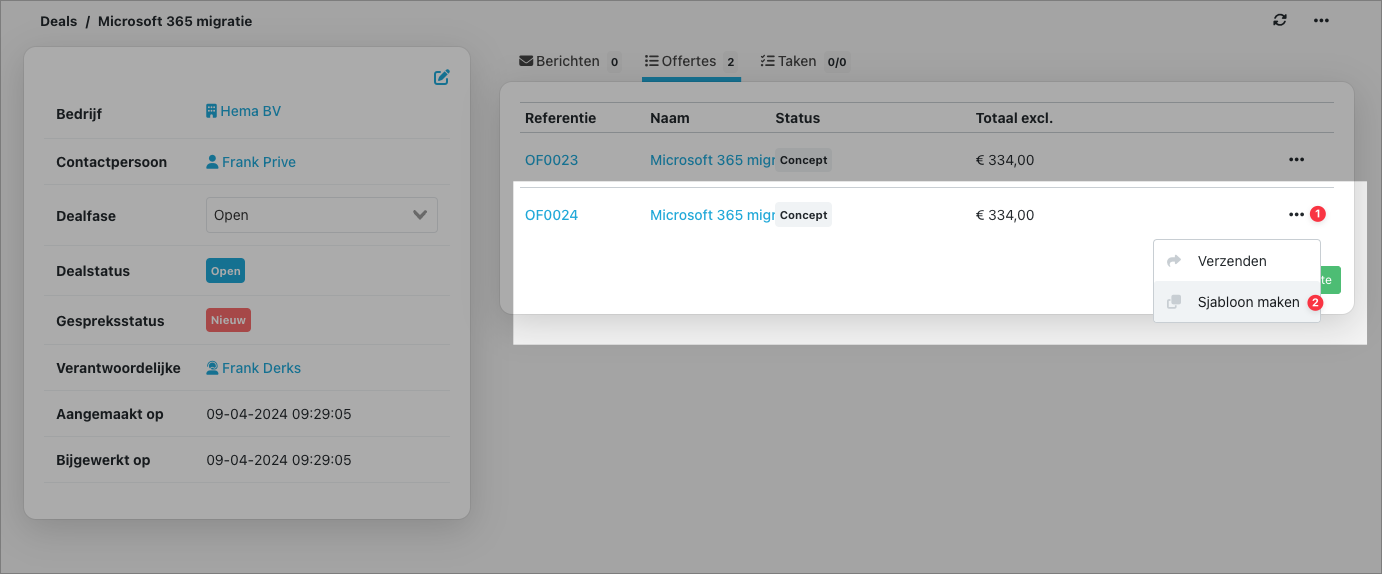Open the header three-dots menu
The image size is (1382, 574).
click(1321, 20)
